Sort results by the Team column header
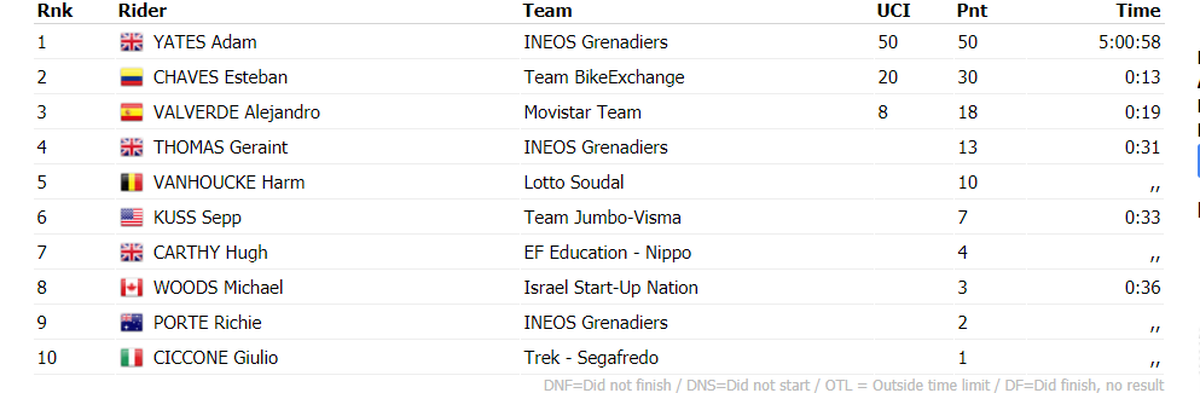The image size is (1200, 393). pos(548,11)
